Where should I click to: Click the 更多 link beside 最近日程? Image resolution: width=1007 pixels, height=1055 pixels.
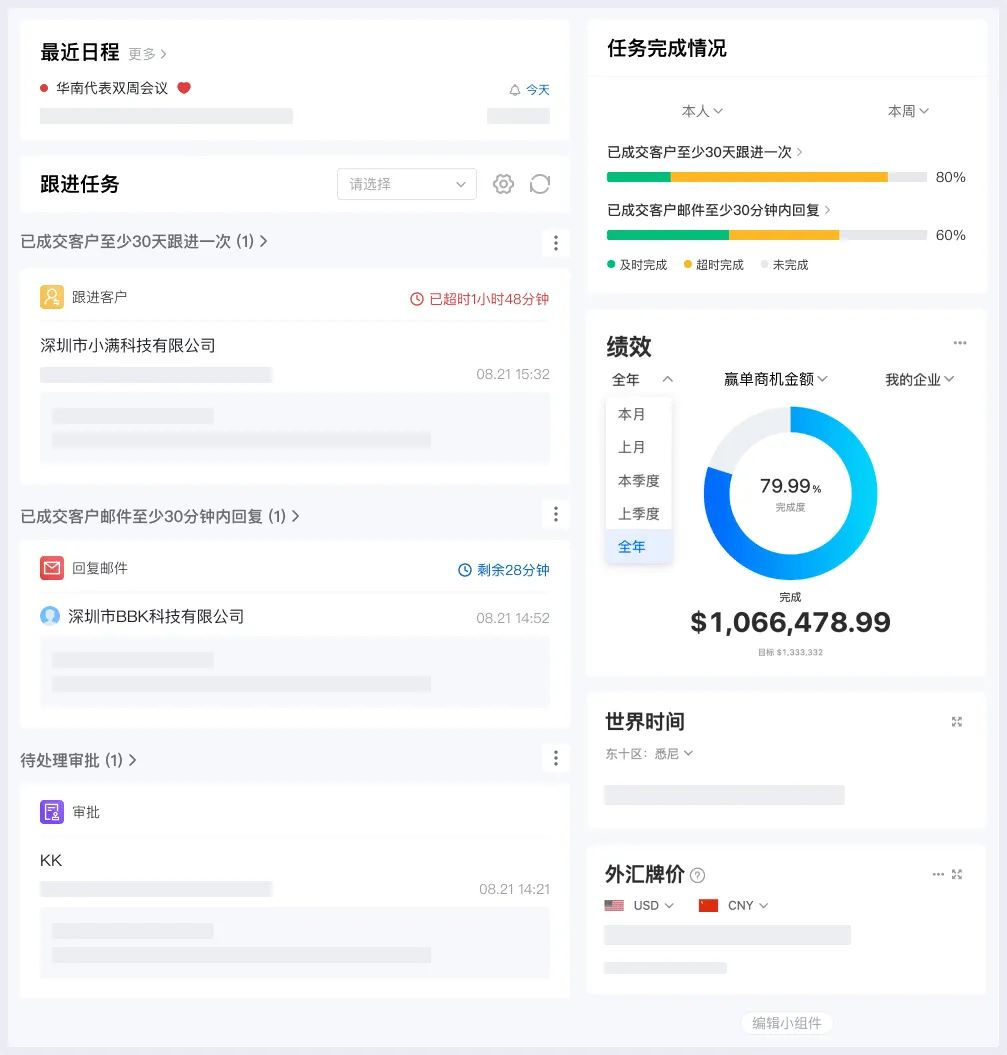tap(140, 53)
